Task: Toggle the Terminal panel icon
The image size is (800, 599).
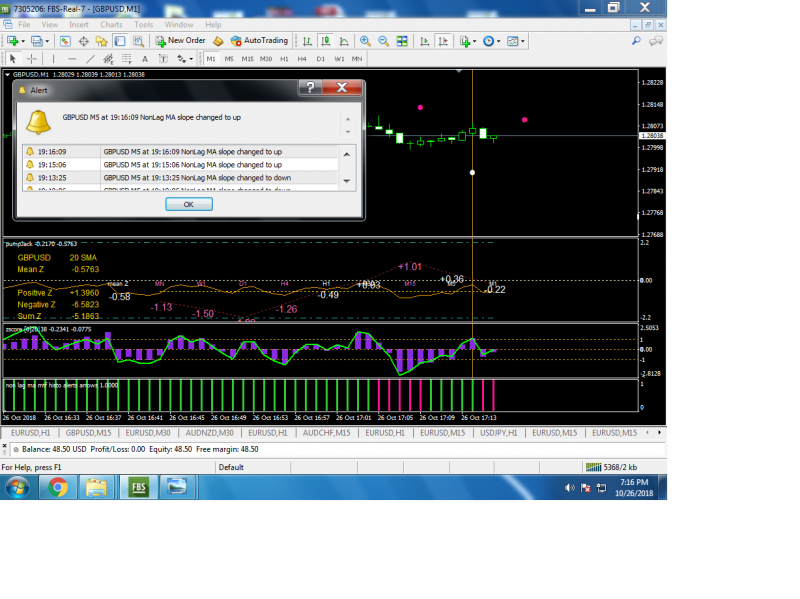Action: pyautogui.click(x=120, y=41)
